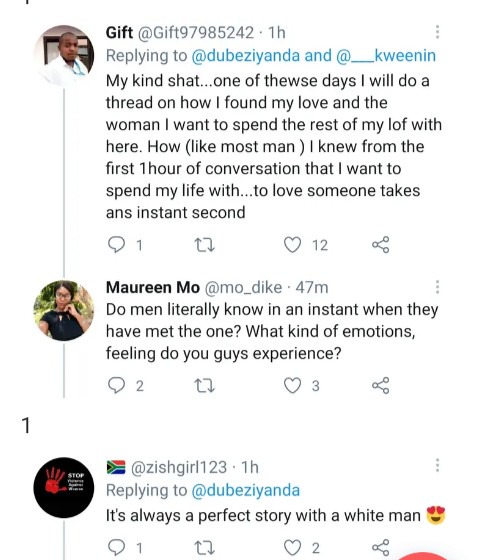Reply to zishgirl123's tweet
480x560 pixels.
click(116, 548)
